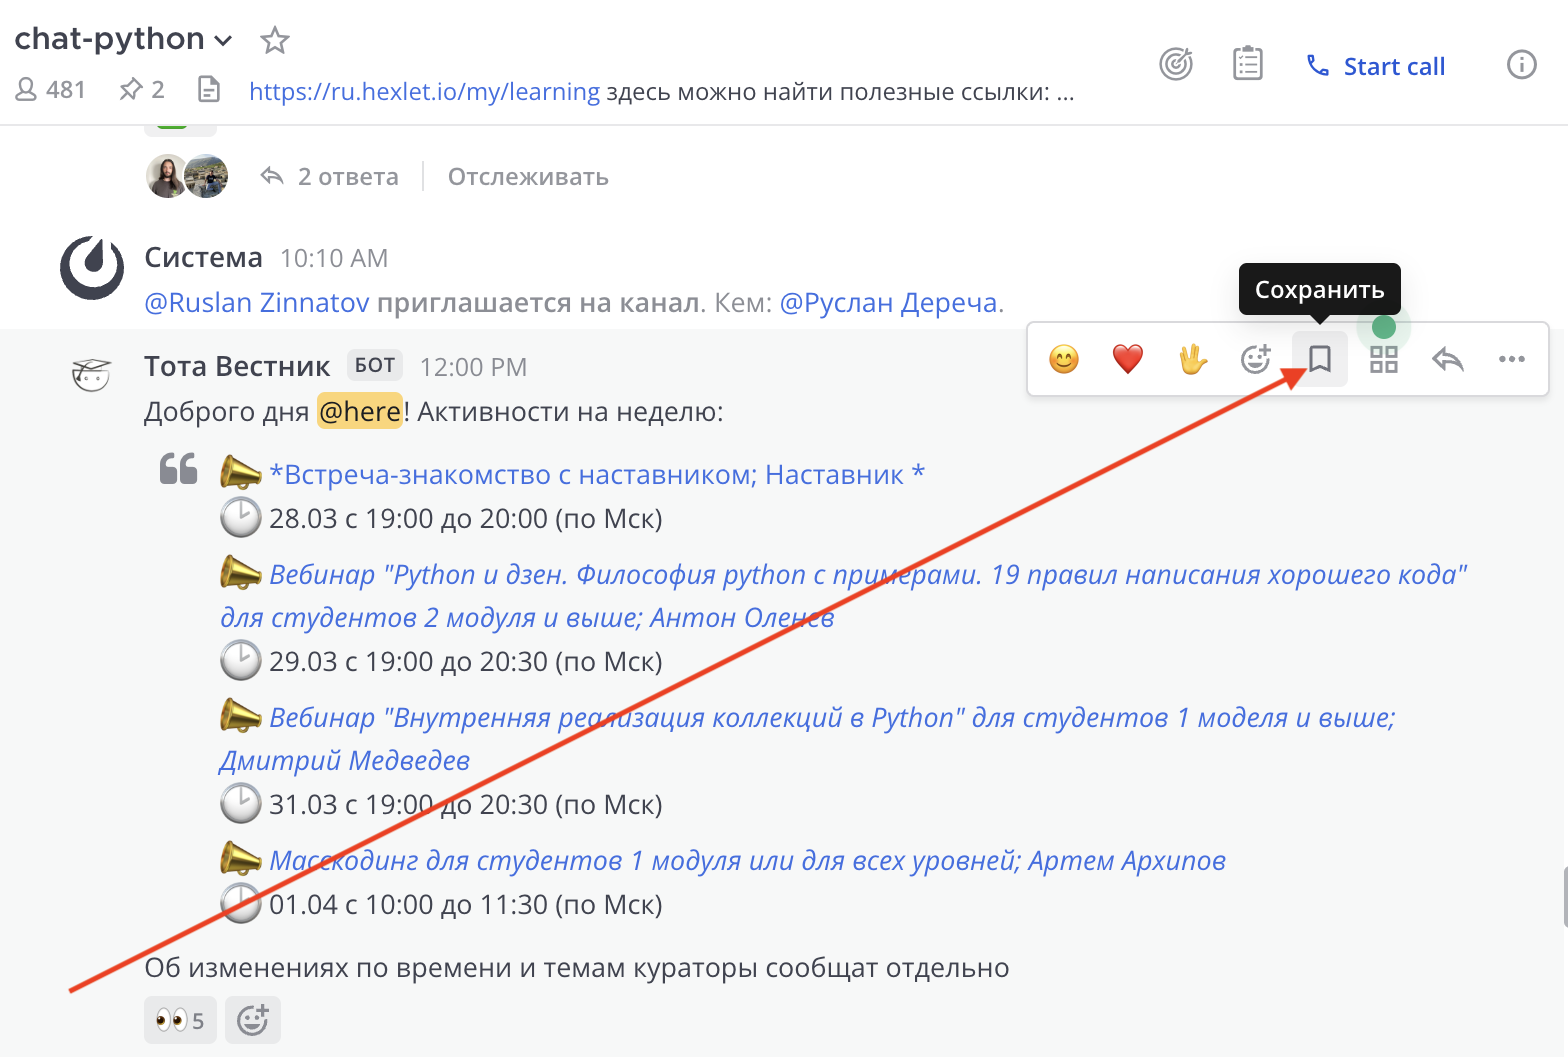Toggle the favorite star for chat-python
This screenshot has width=1568, height=1060.
tap(274, 41)
